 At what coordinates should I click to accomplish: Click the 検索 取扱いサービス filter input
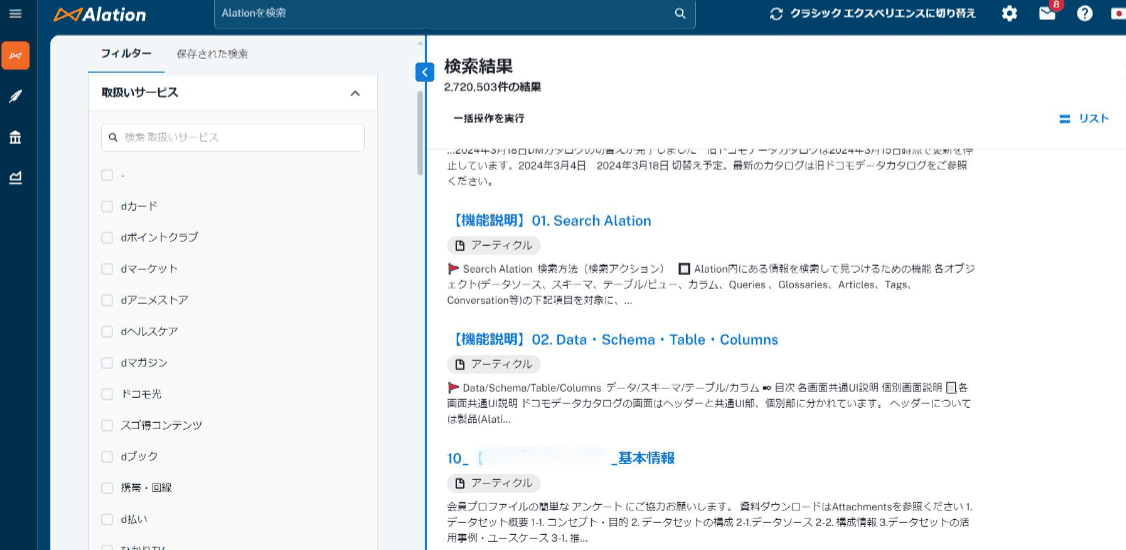point(233,138)
